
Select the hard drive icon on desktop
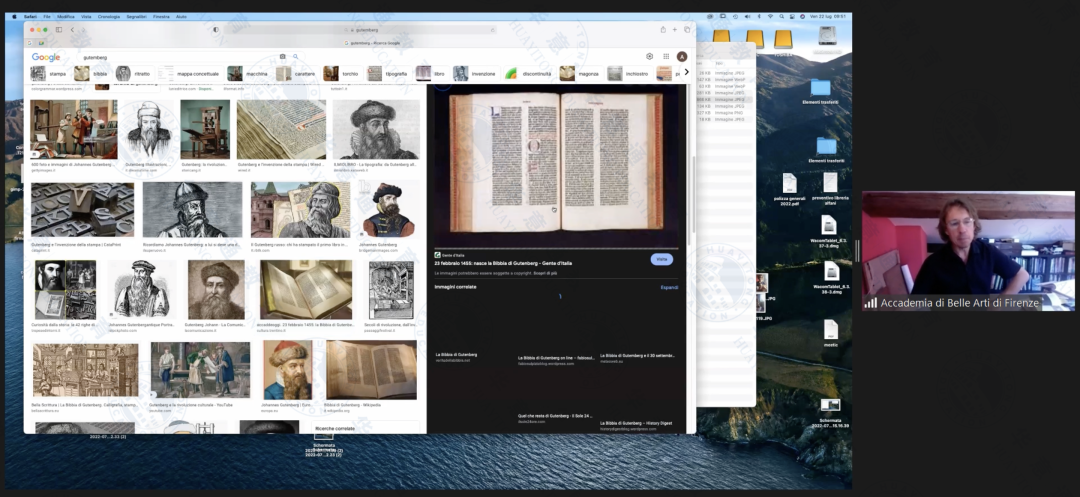[x=827, y=36]
